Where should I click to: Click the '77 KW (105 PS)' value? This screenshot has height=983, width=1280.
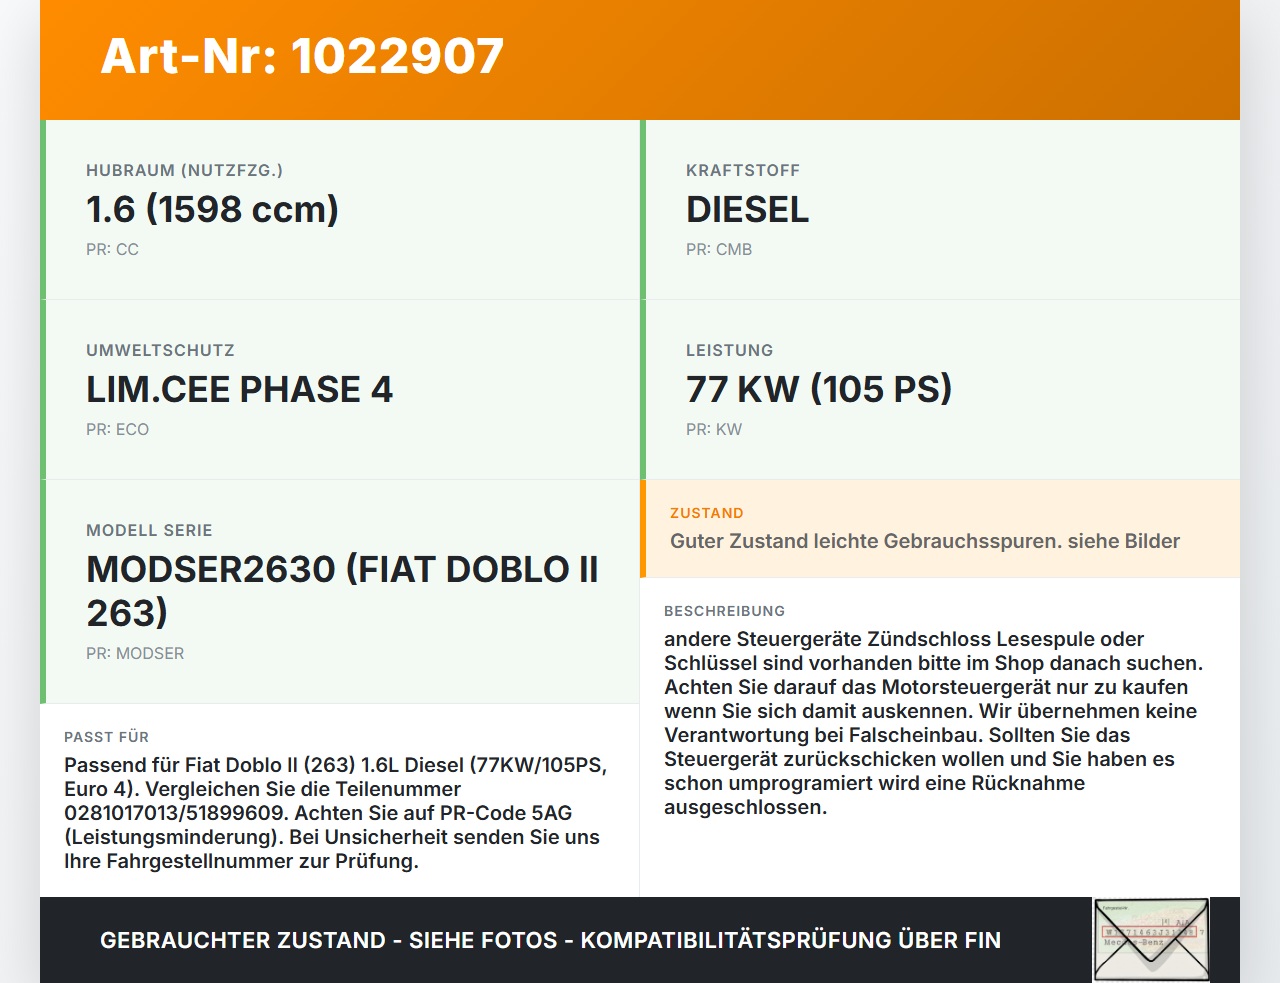[x=819, y=389]
